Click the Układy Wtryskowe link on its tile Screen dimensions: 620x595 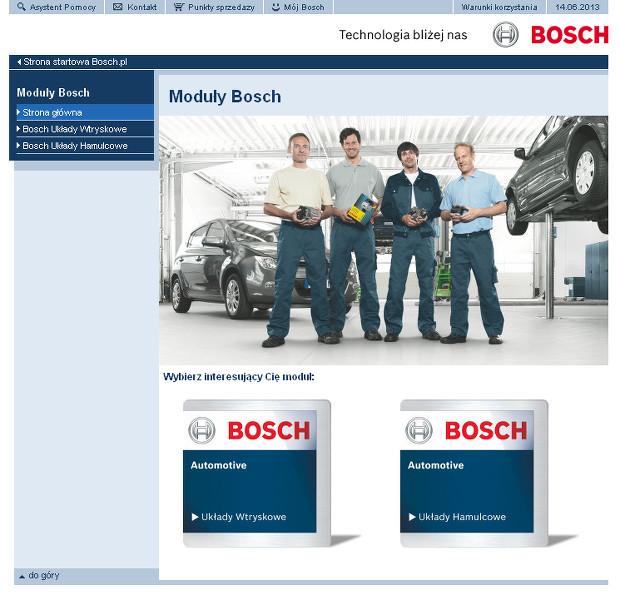244,517
